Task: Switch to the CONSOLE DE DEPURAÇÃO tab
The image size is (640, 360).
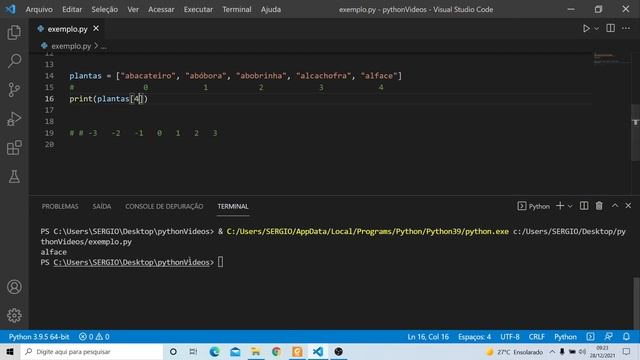Action: pyautogui.click(x=164, y=207)
